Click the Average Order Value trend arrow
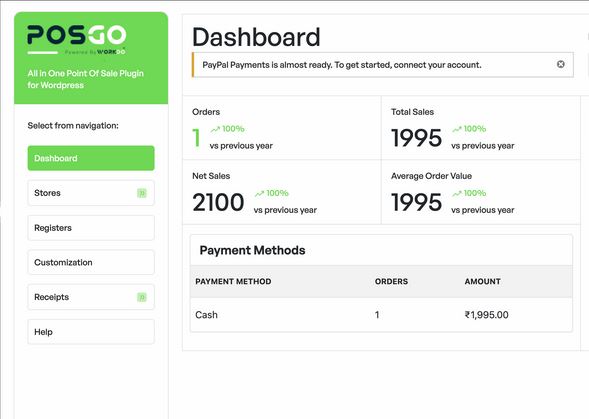Image resolution: width=589 pixels, height=419 pixels. pyautogui.click(x=457, y=194)
